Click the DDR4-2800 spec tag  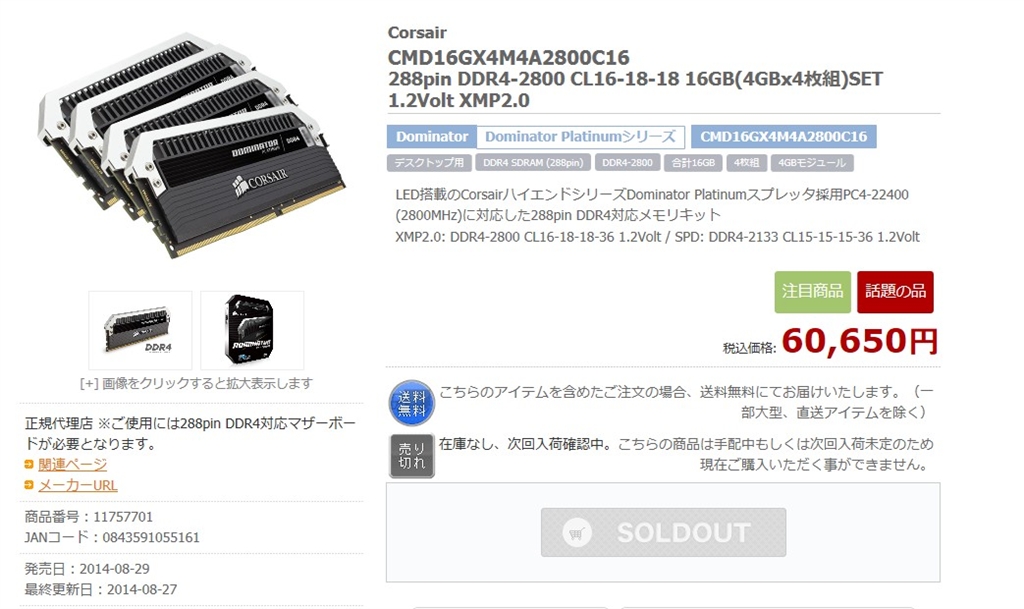tap(627, 163)
